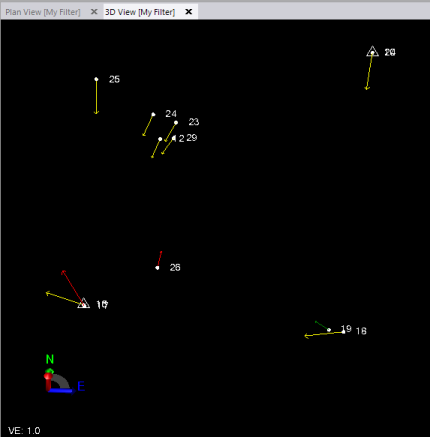Click the N axis label on orientation gizmo
This screenshot has width=430, height=437.
pos(50,359)
